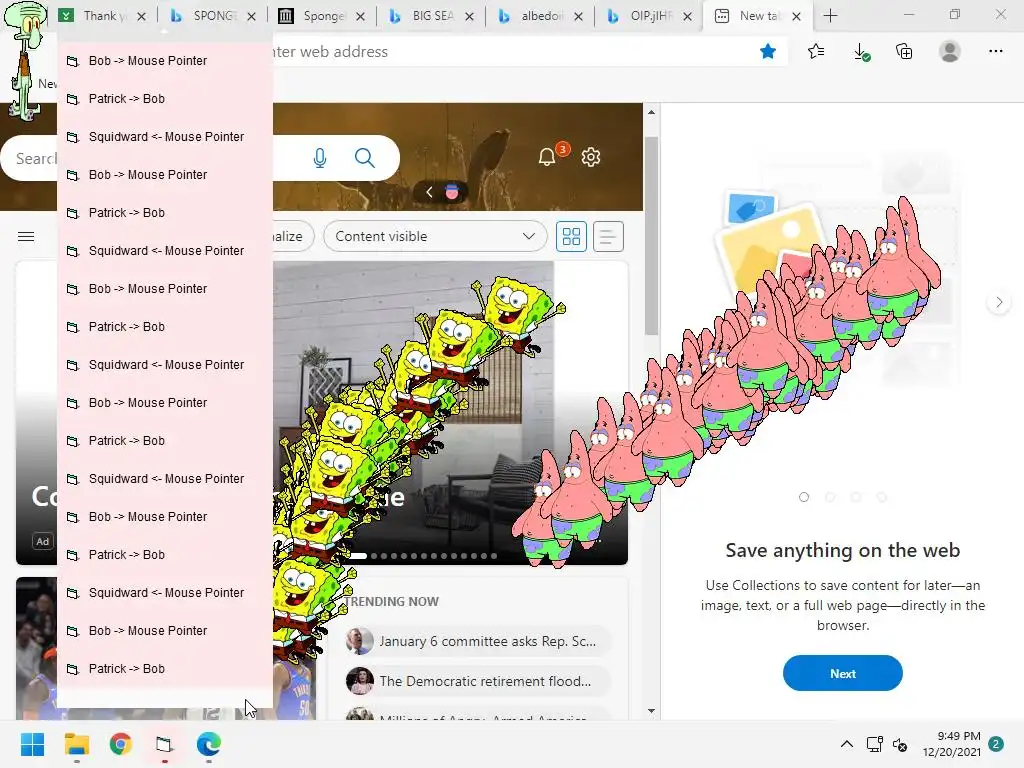Advance Collections intro with right chevron
The height and width of the screenshot is (768, 1024).
[x=999, y=302]
